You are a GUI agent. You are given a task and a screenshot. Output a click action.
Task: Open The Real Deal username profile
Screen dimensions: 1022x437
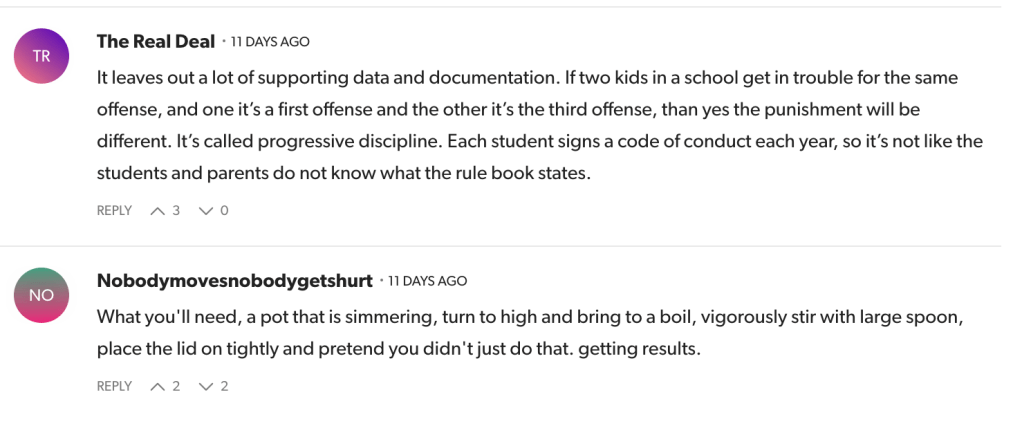155,41
